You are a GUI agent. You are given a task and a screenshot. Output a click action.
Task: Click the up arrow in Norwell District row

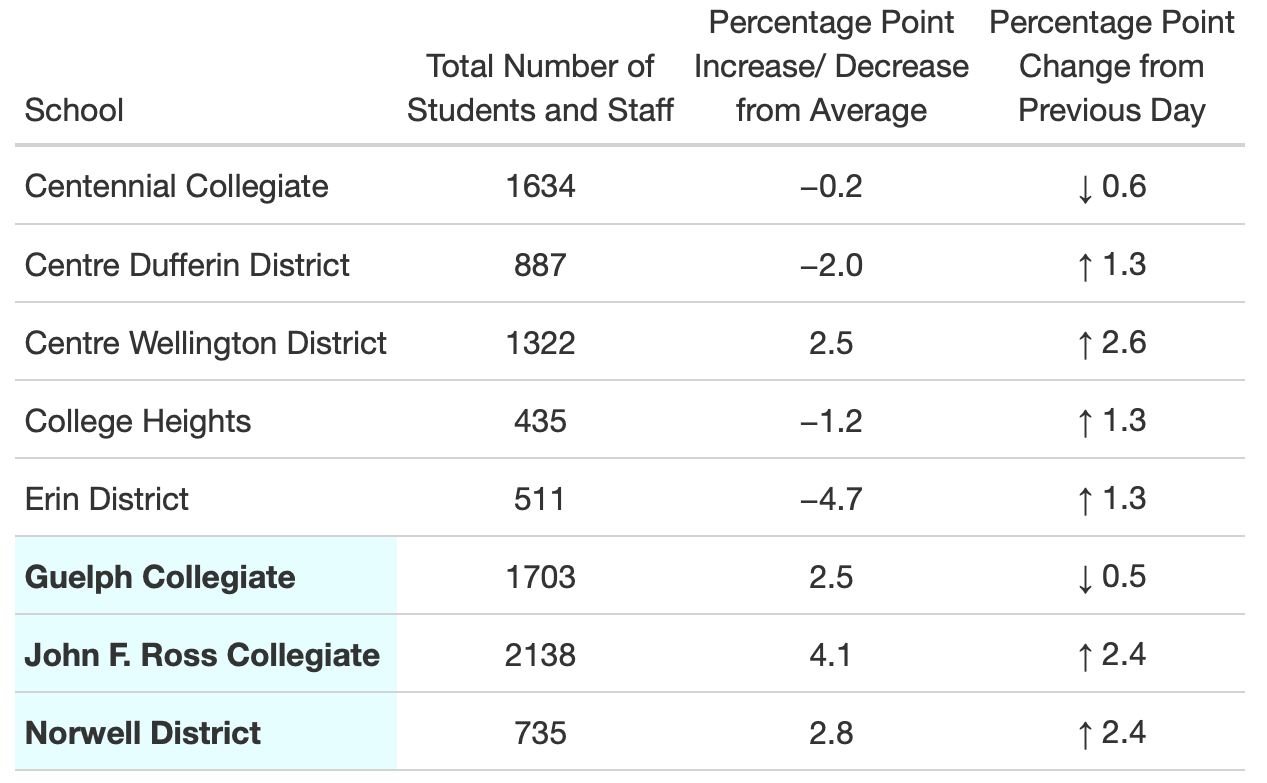[x=1085, y=734]
